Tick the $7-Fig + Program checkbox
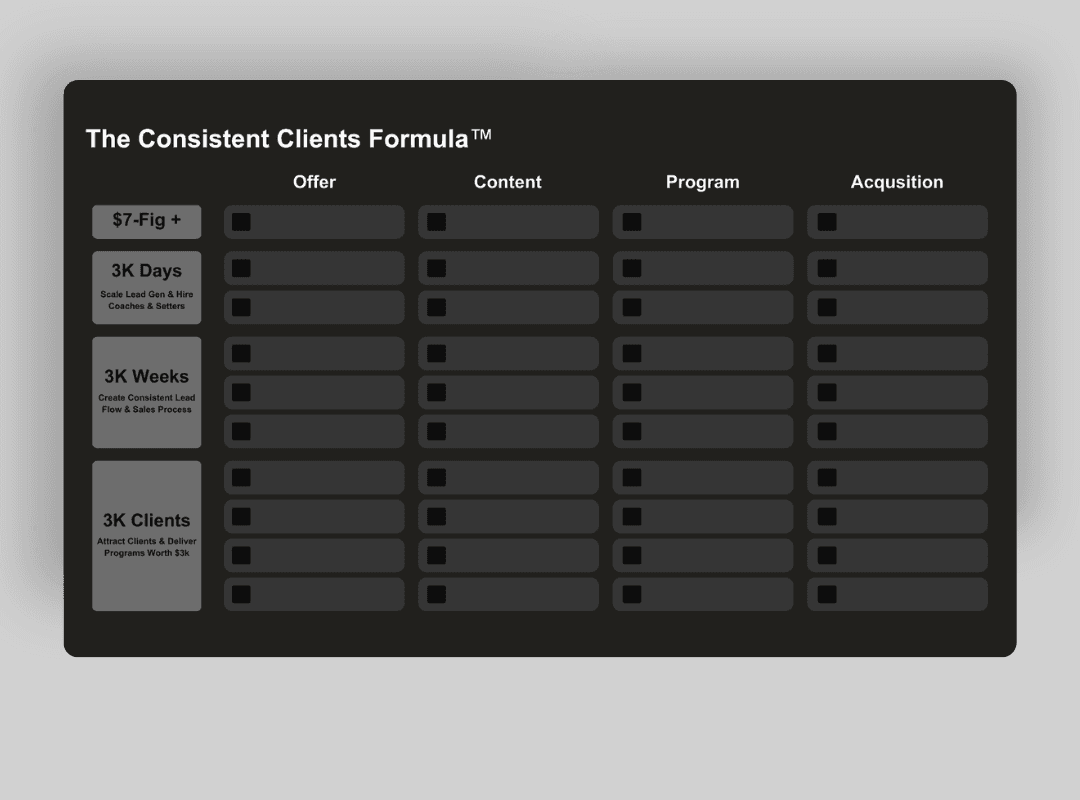 (x=632, y=222)
